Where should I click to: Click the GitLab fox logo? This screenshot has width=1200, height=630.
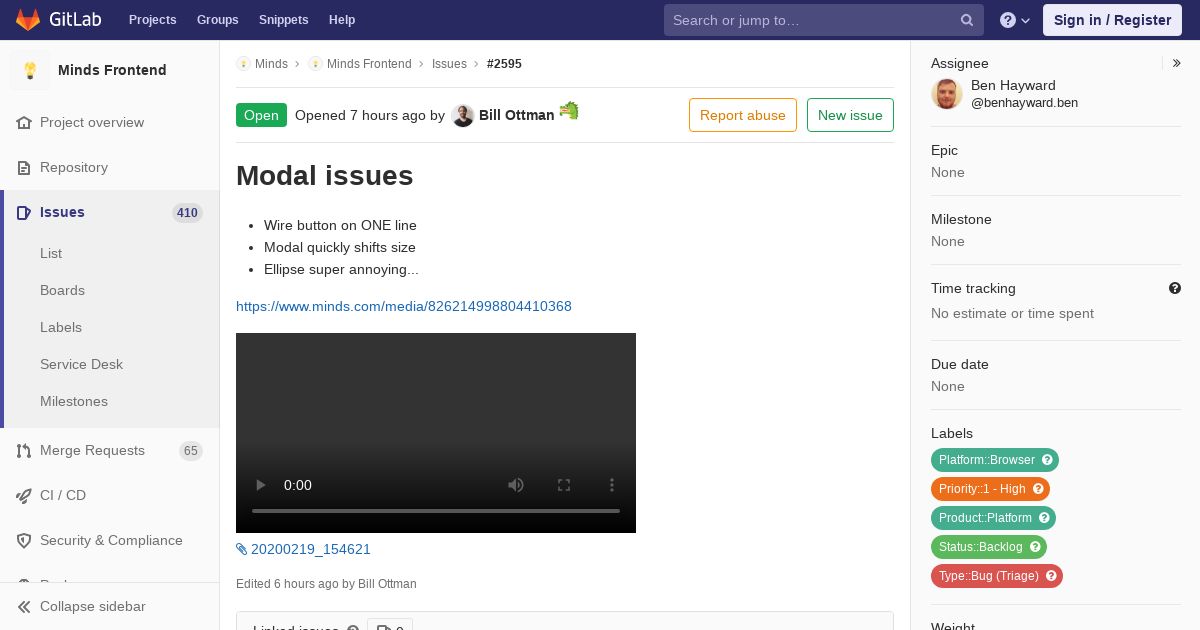pos(28,19)
